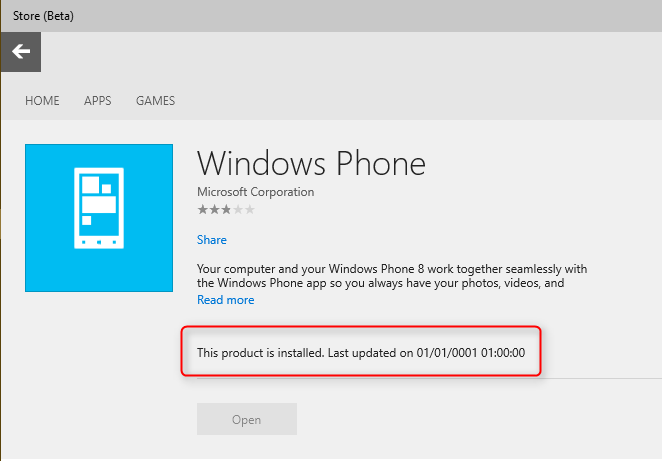Click the app description paragraph
This screenshot has width=662, height=461.
point(392,276)
